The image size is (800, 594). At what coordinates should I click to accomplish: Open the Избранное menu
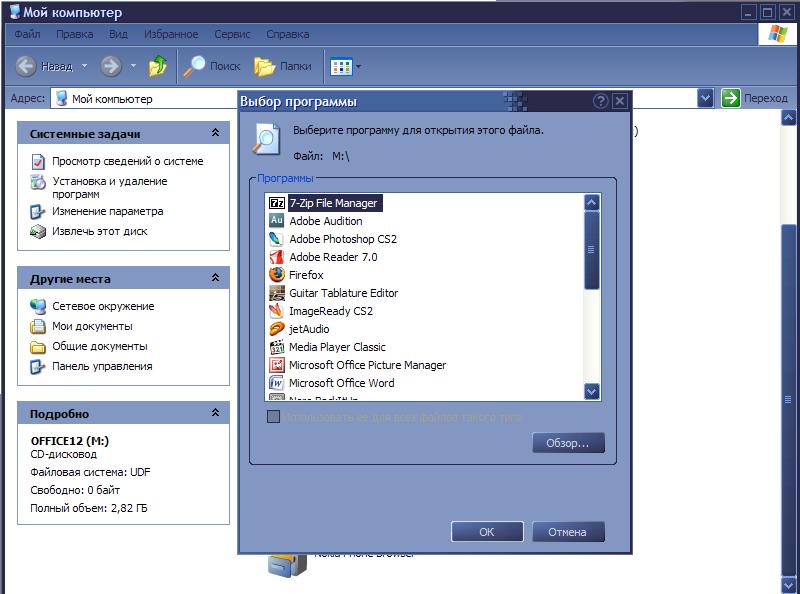170,33
